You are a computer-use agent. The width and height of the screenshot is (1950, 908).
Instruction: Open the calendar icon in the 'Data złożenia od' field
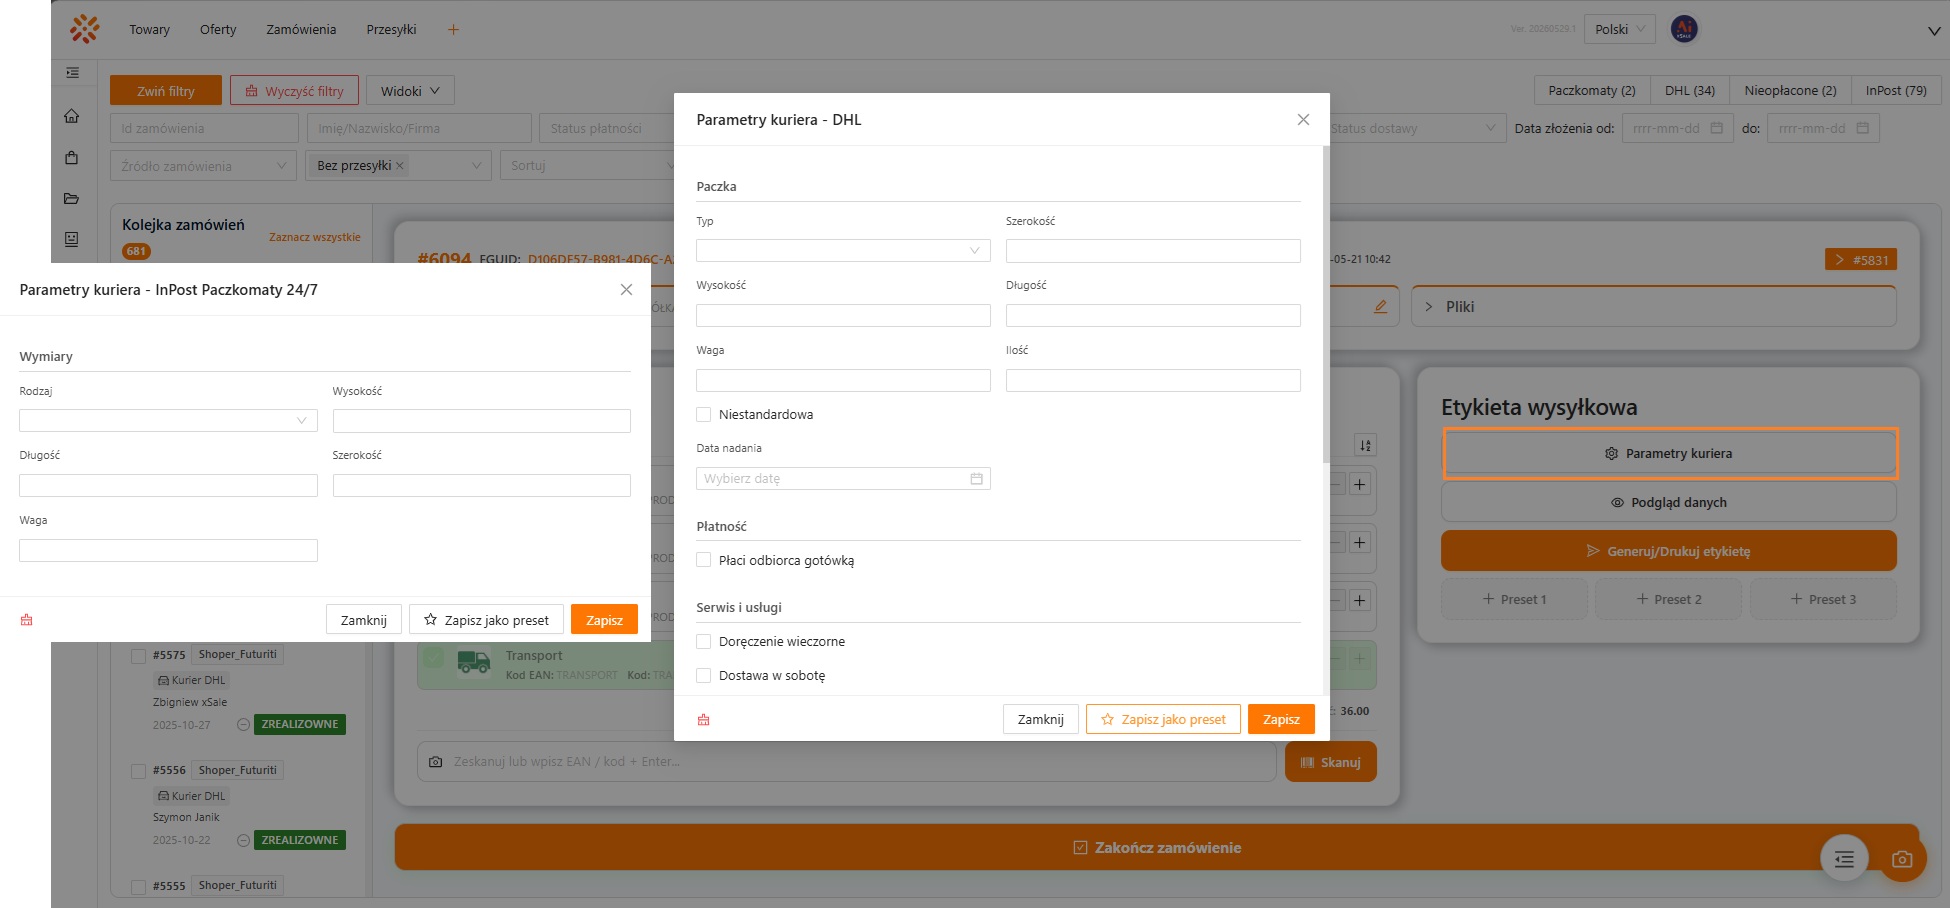(x=1717, y=128)
